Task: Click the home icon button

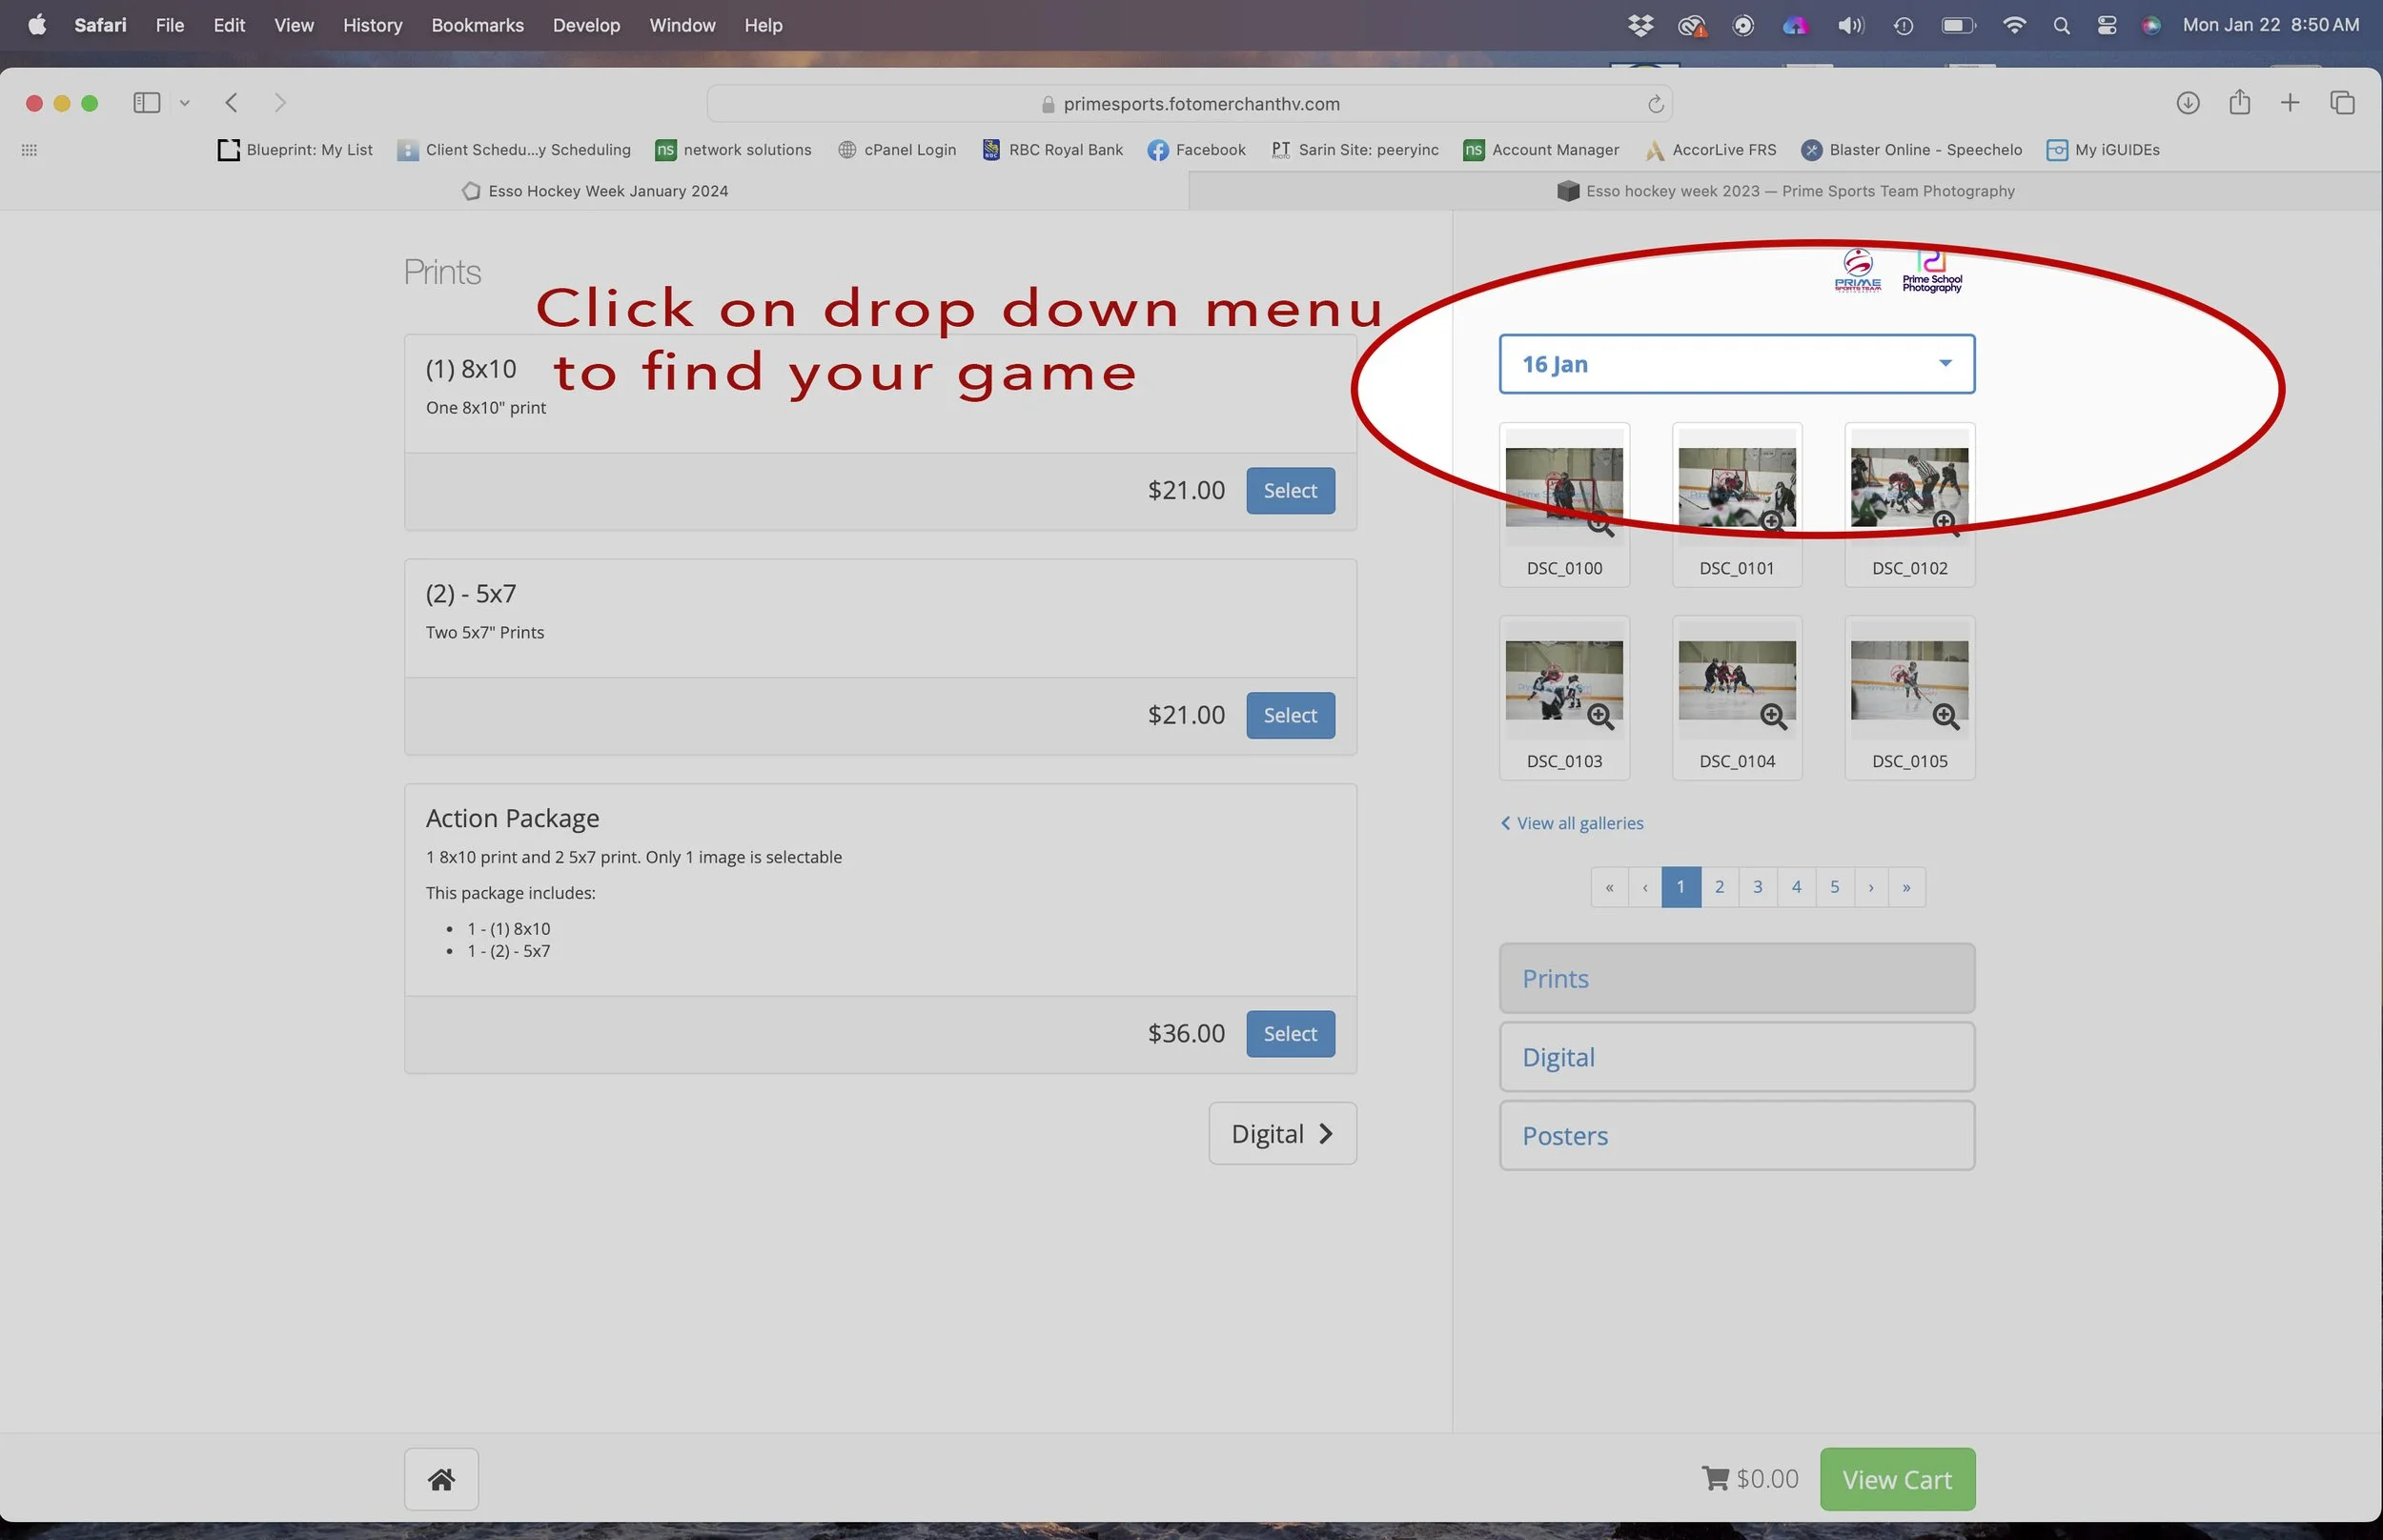Action: pyautogui.click(x=441, y=1479)
